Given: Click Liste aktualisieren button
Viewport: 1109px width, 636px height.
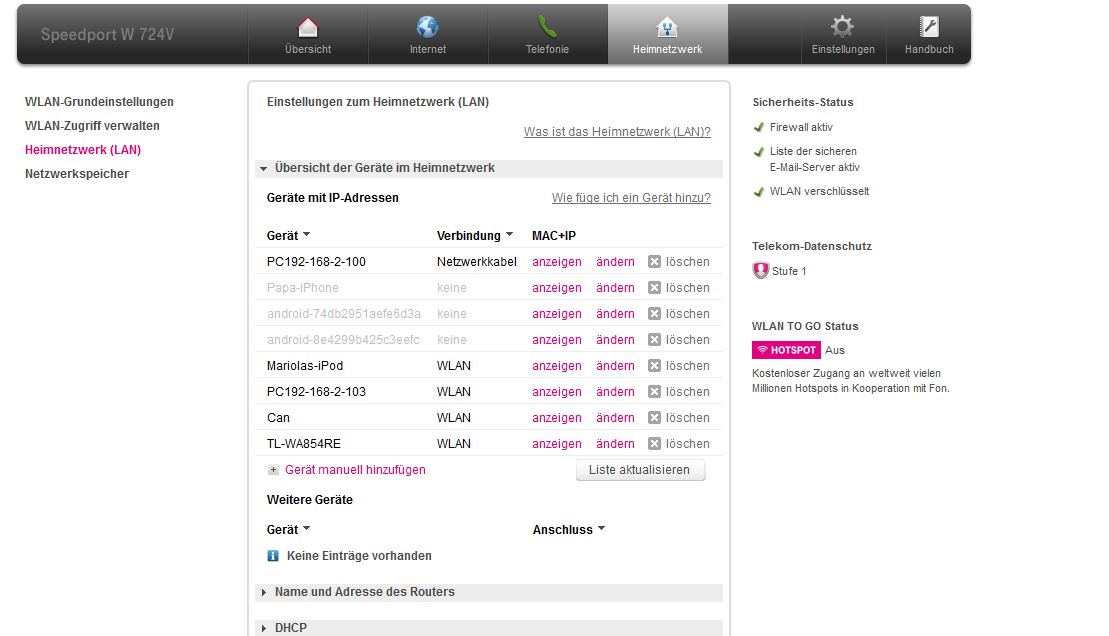Looking at the screenshot, I should (x=640, y=470).
